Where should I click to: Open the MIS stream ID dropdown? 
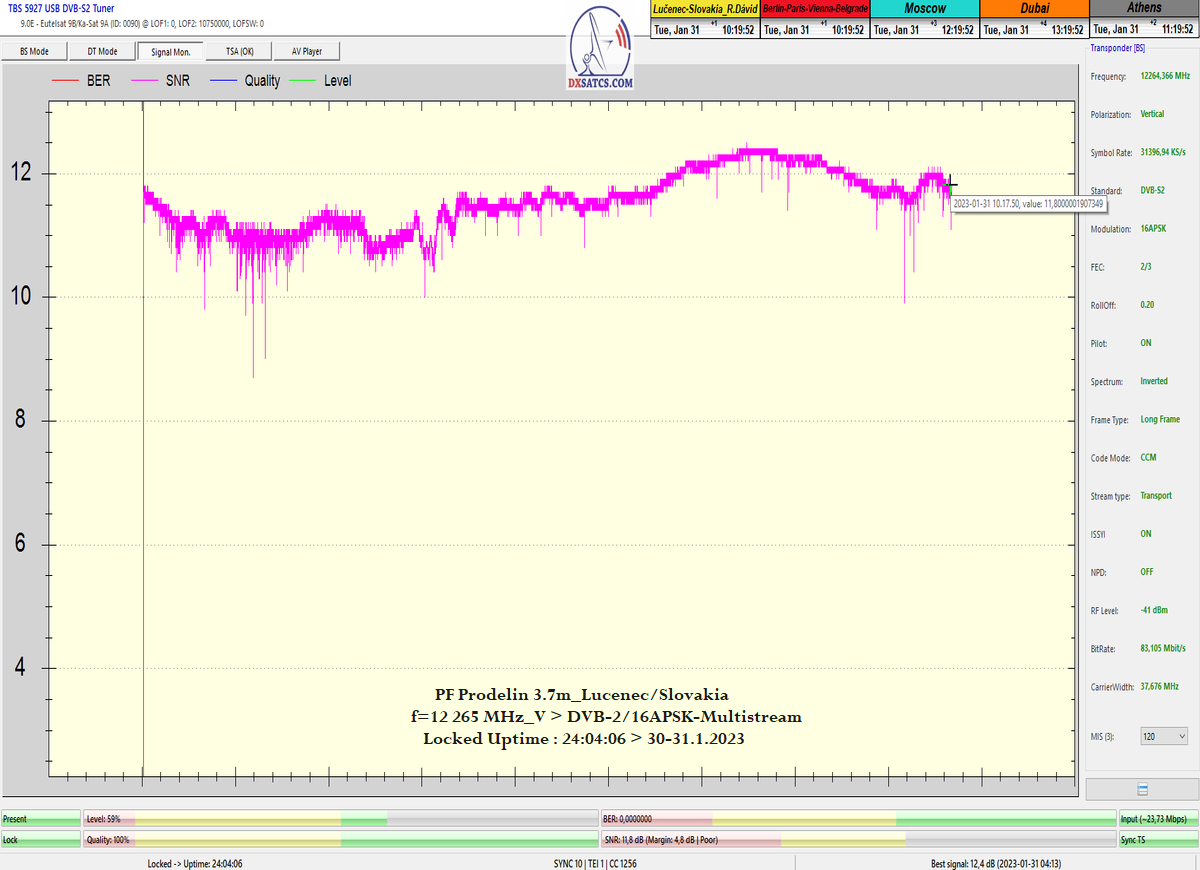point(1163,736)
